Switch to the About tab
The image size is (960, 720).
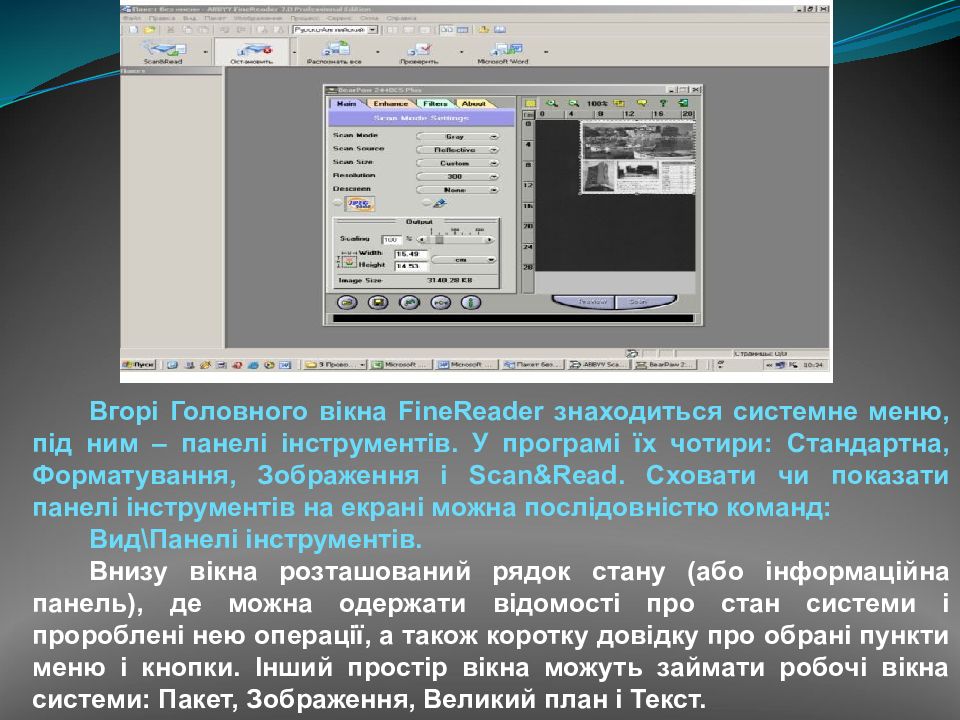[x=474, y=103]
